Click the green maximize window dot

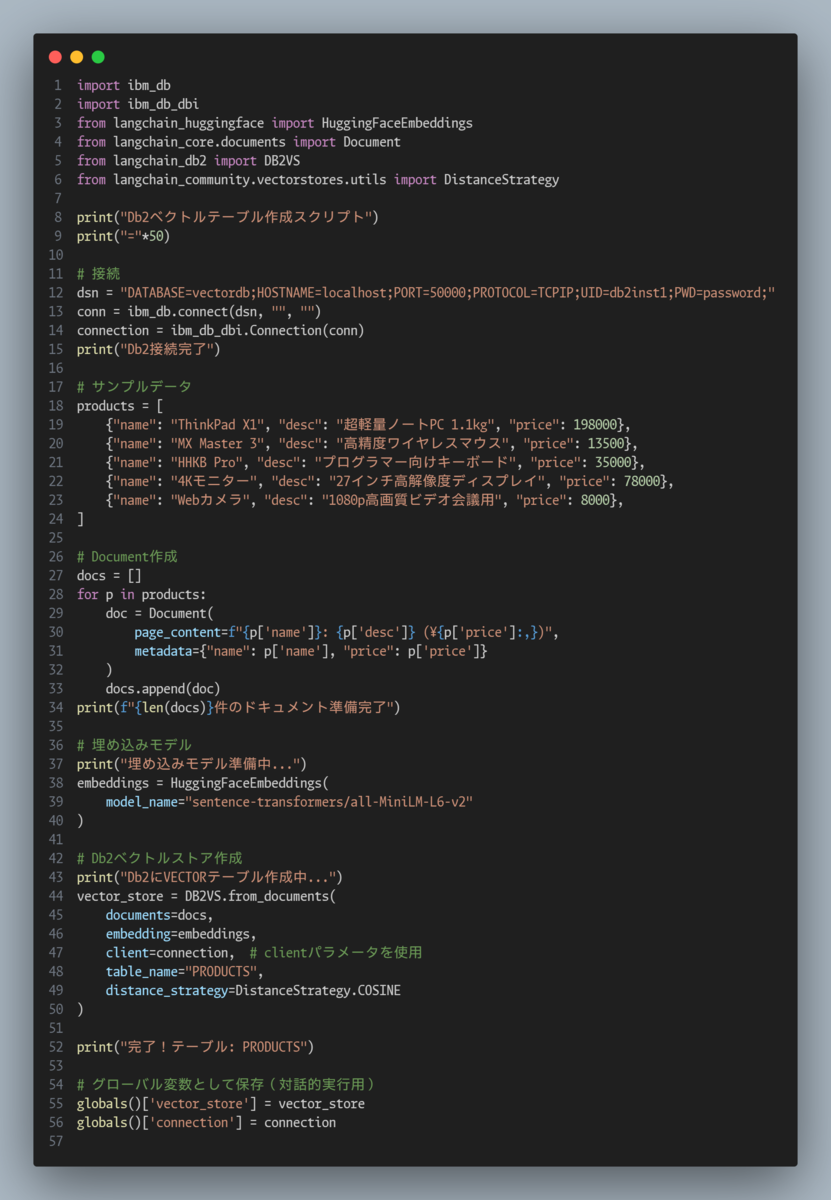tap(98, 57)
